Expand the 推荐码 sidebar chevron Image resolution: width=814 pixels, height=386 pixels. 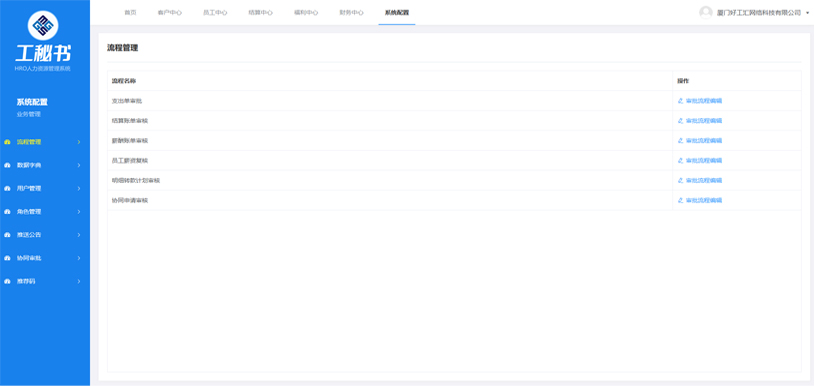(x=79, y=281)
